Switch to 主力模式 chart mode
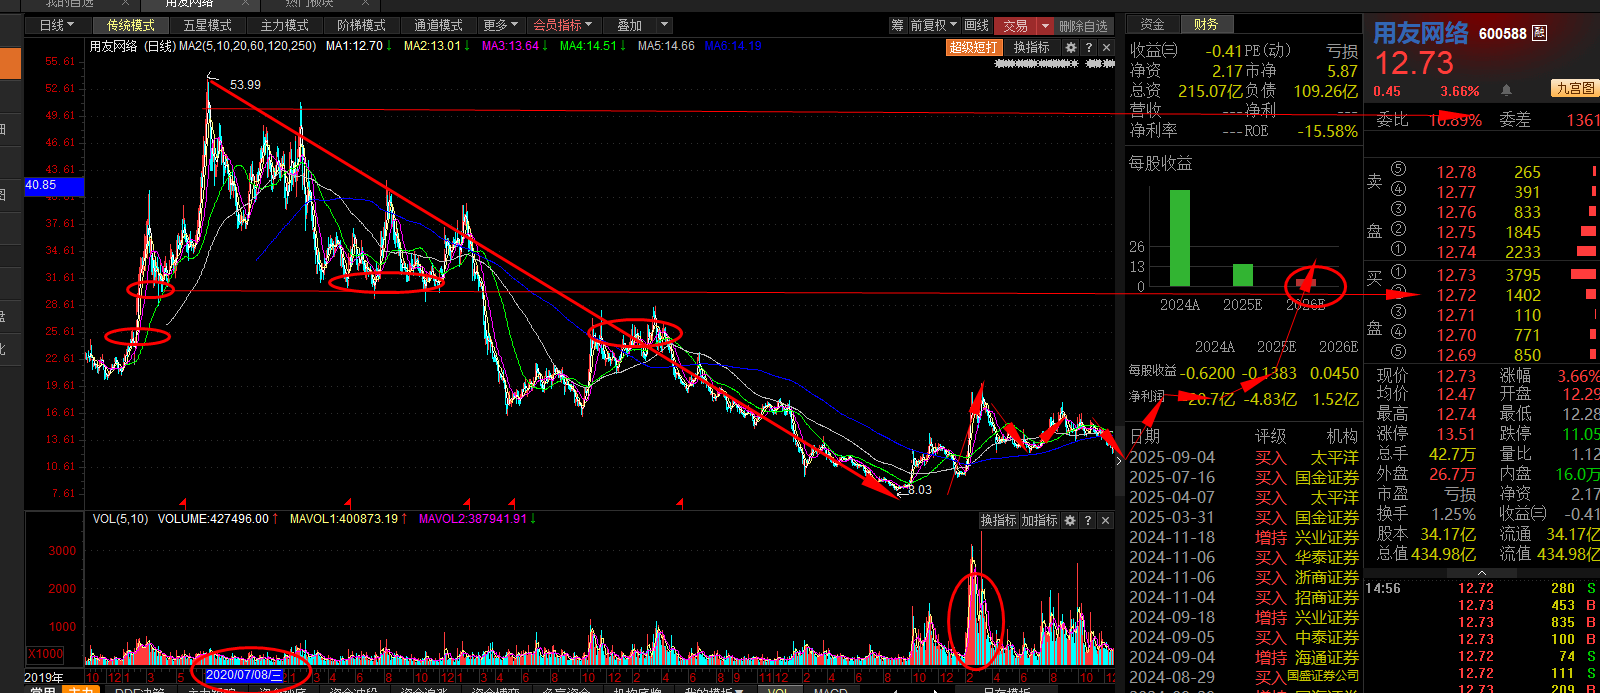Screen dimensions: 1600x693 point(284,25)
